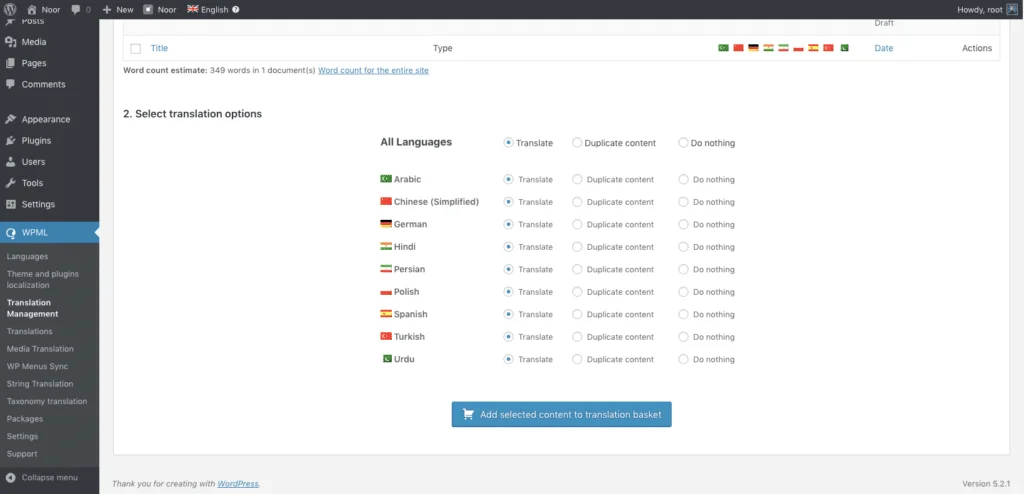Image resolution: width=1024 pixels, height=494 pixels.
Task: Click the Hindi flag column header
Action: click(769, 48)
